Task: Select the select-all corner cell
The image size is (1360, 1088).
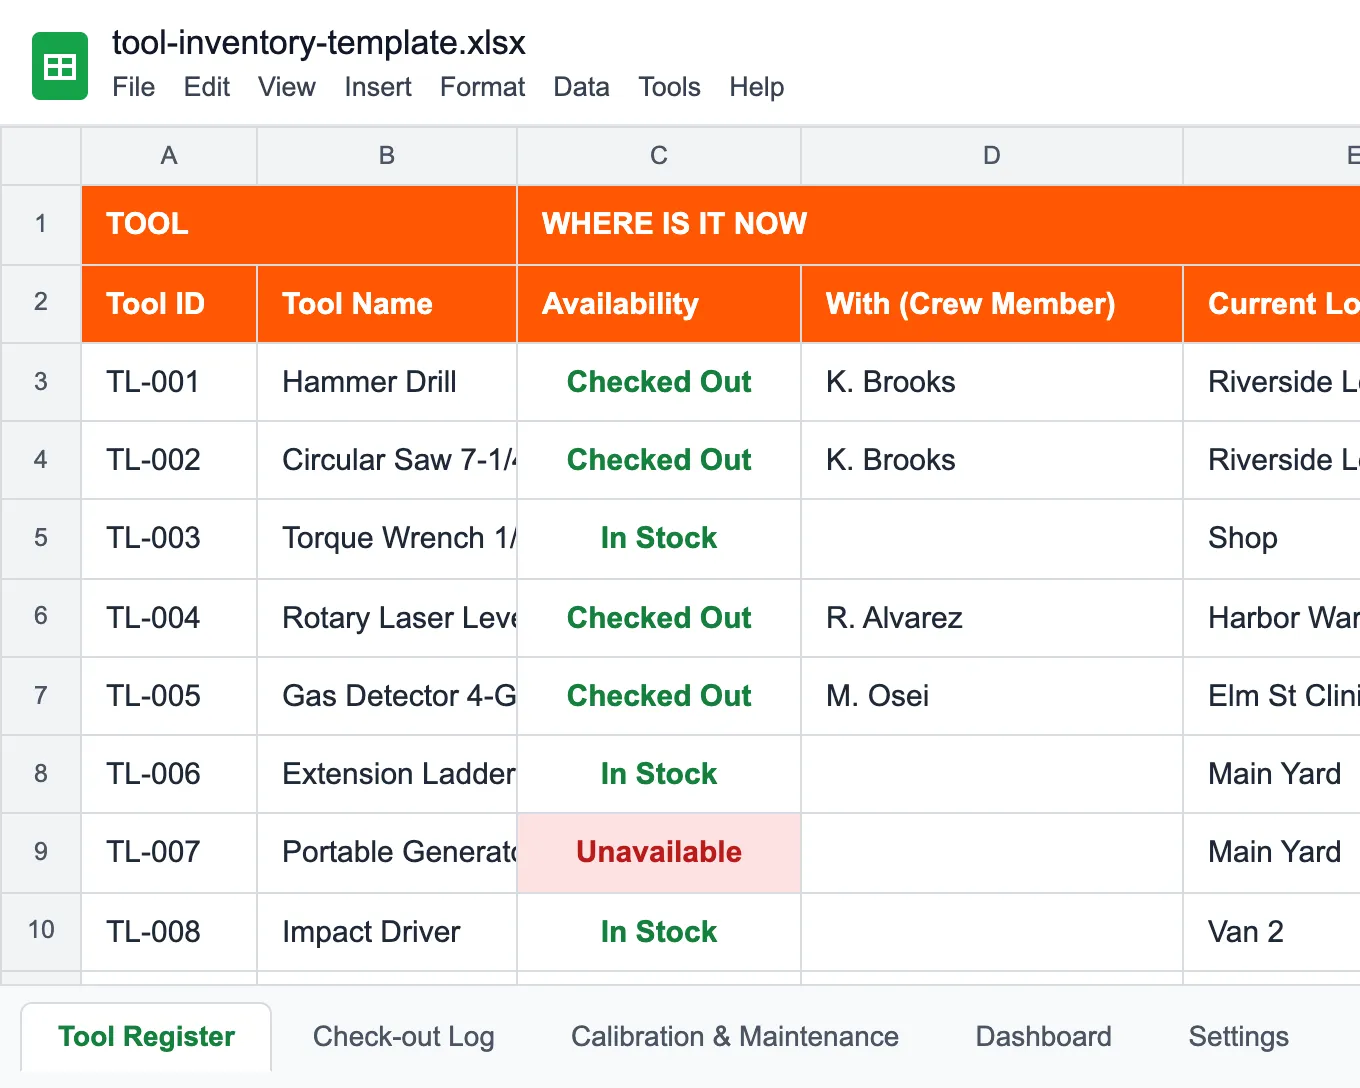Action: tap(41, 155)
